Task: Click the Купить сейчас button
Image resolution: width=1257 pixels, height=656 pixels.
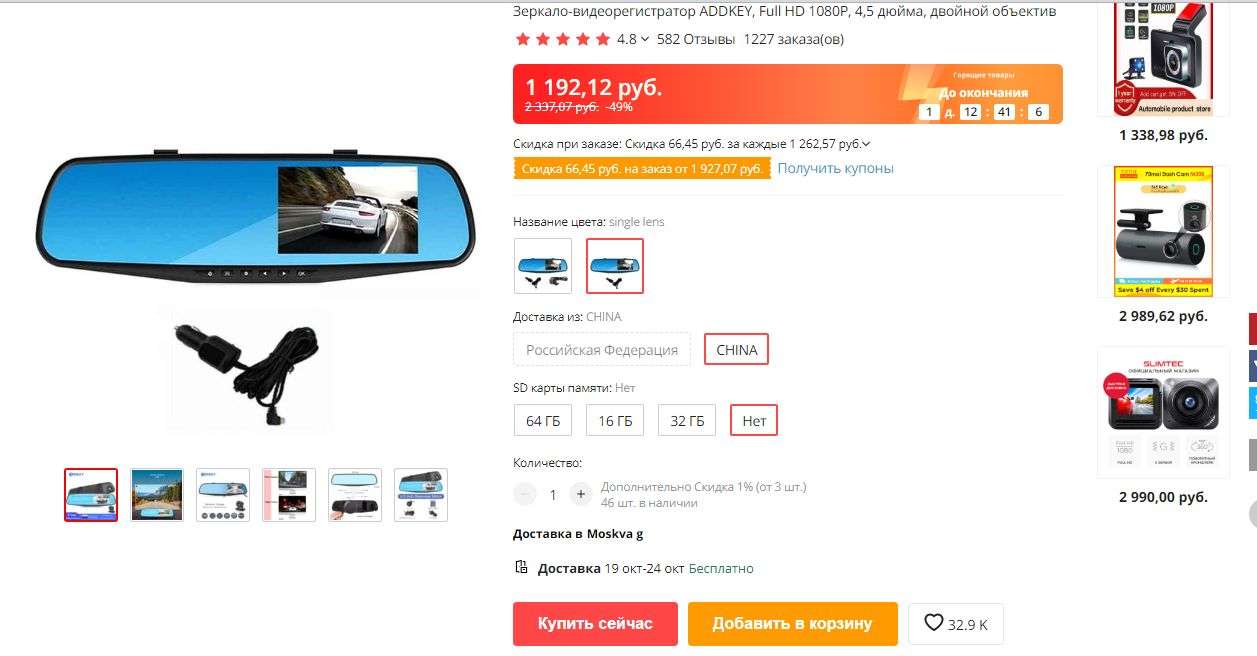Action: click(595, 623)
